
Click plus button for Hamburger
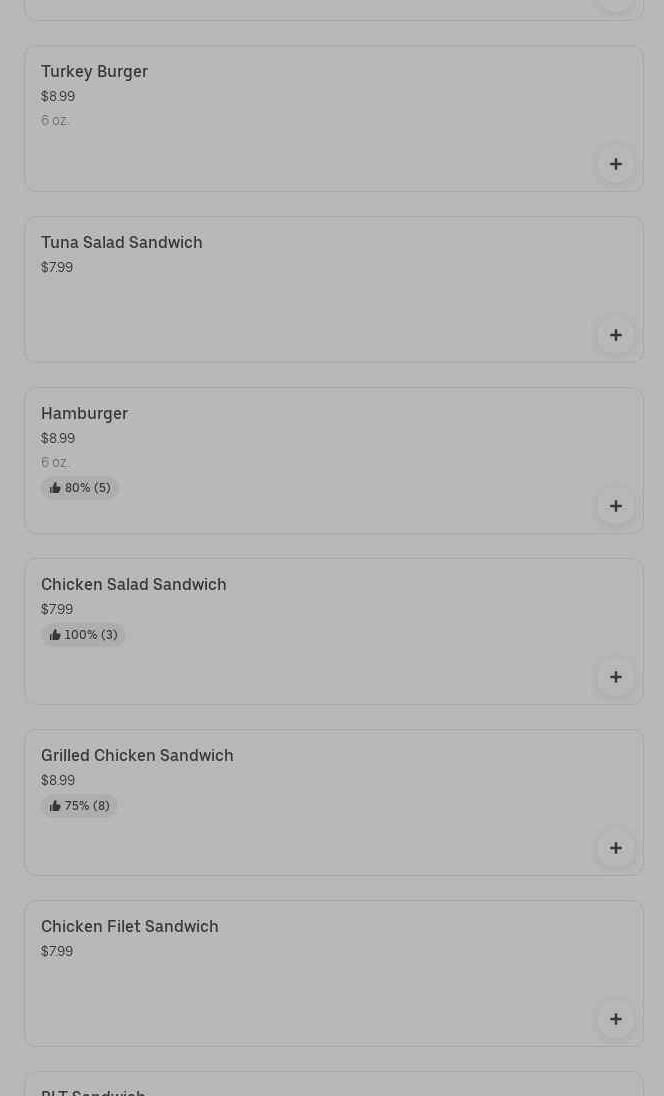[x=615, y=506]
